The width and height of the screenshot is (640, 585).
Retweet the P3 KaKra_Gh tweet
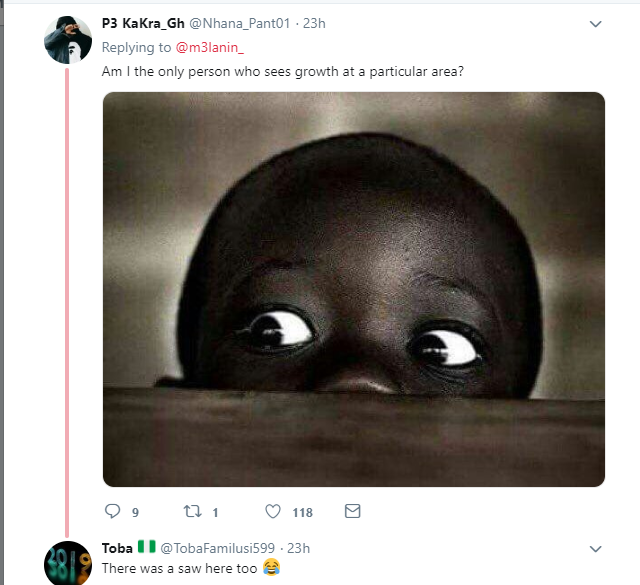tap(191, 512)
